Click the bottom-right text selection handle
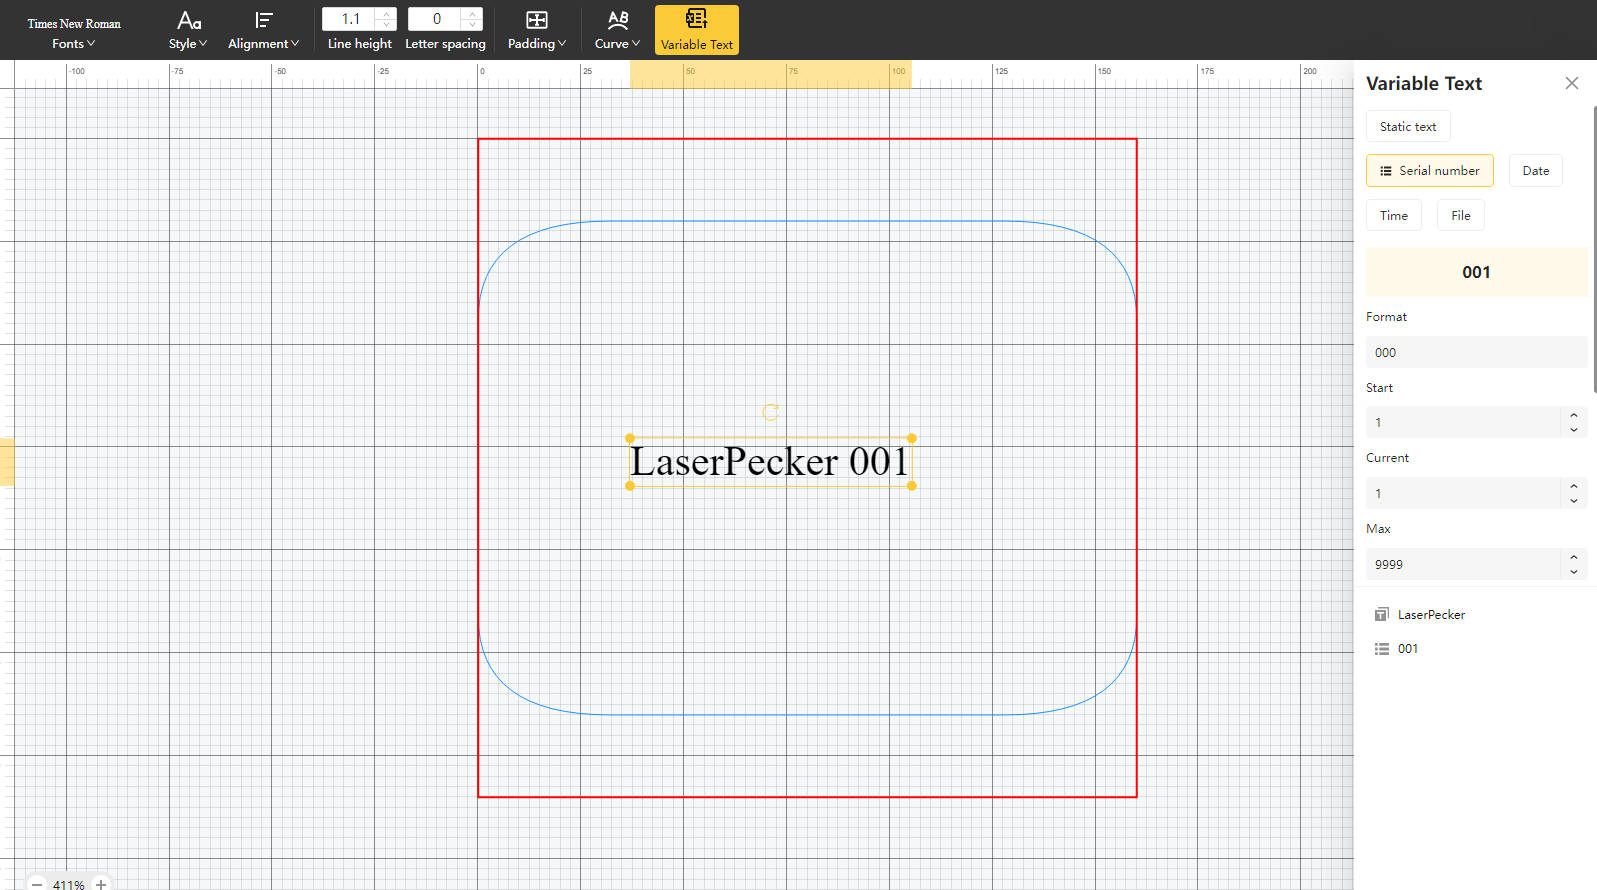 [911, 486]
